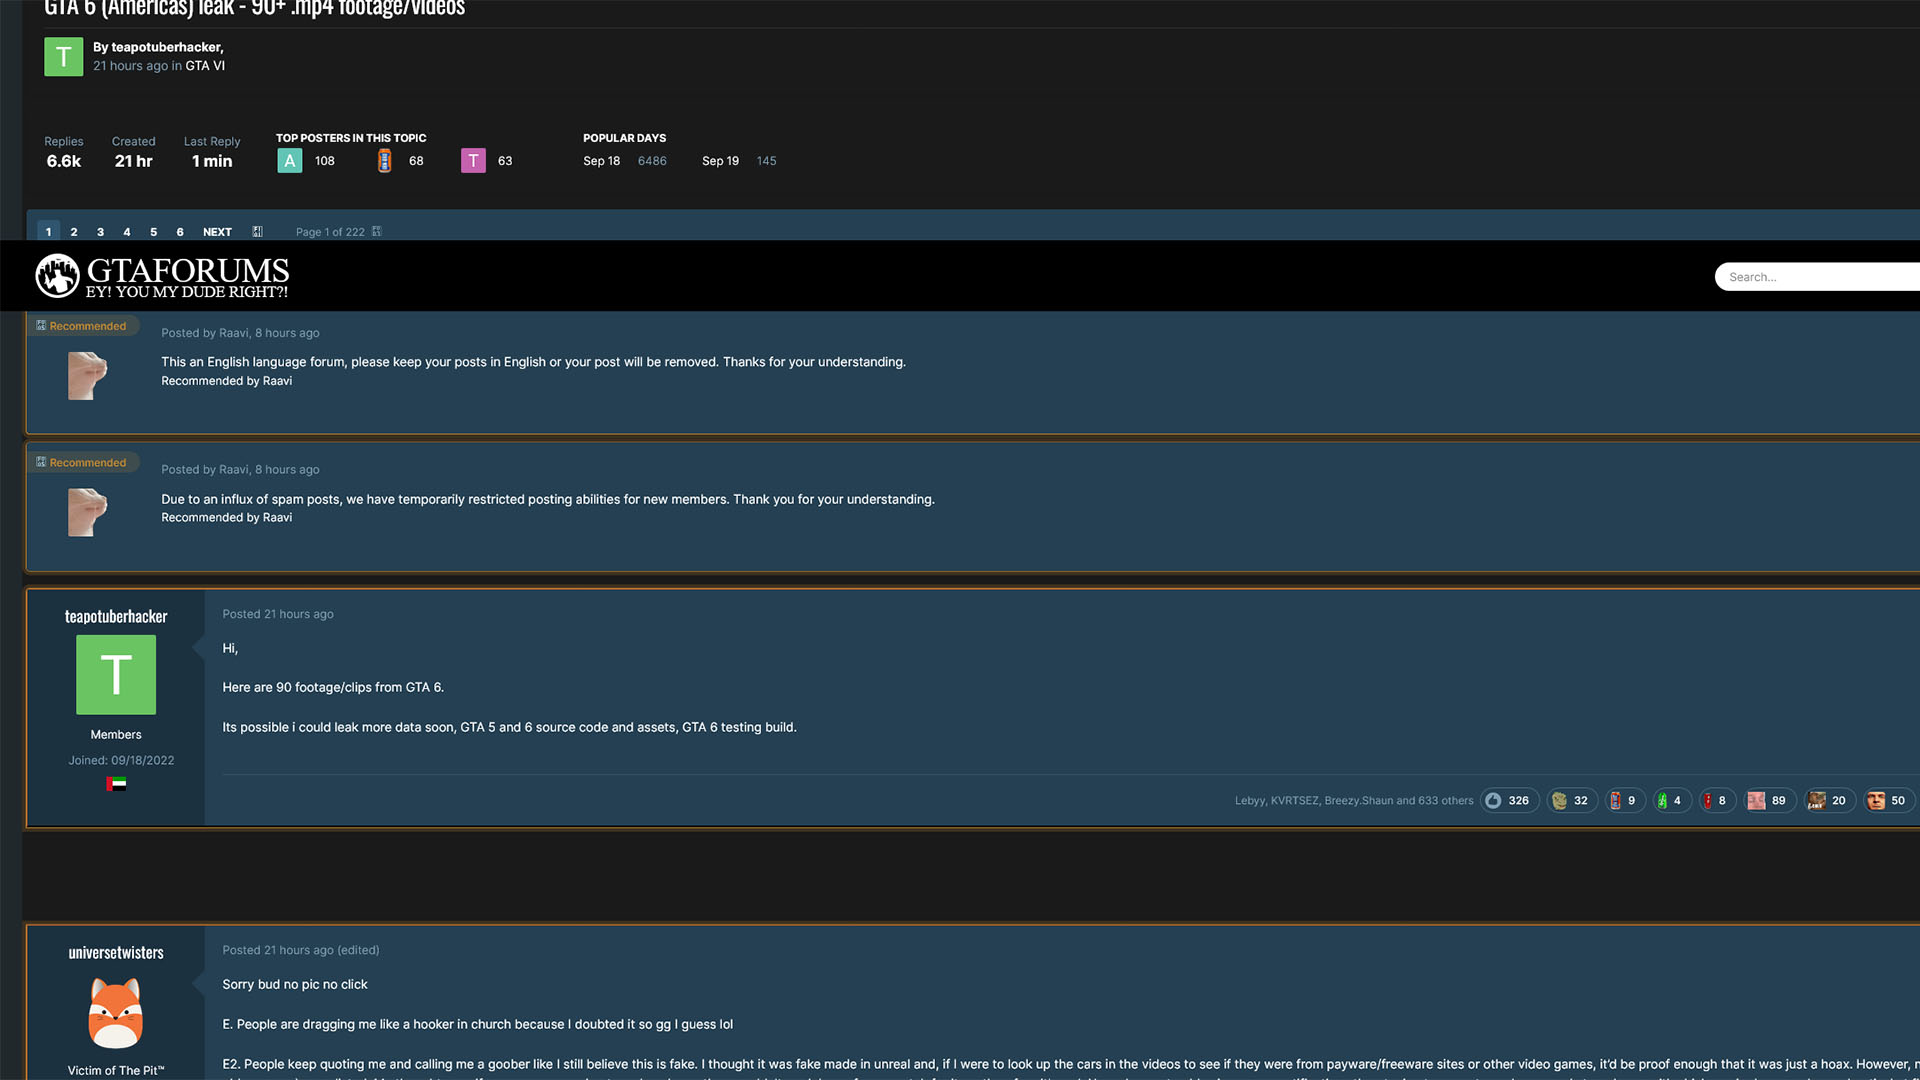Click 'Here are 90 footage/clips from GTA 6.' text

pos(333,687)
